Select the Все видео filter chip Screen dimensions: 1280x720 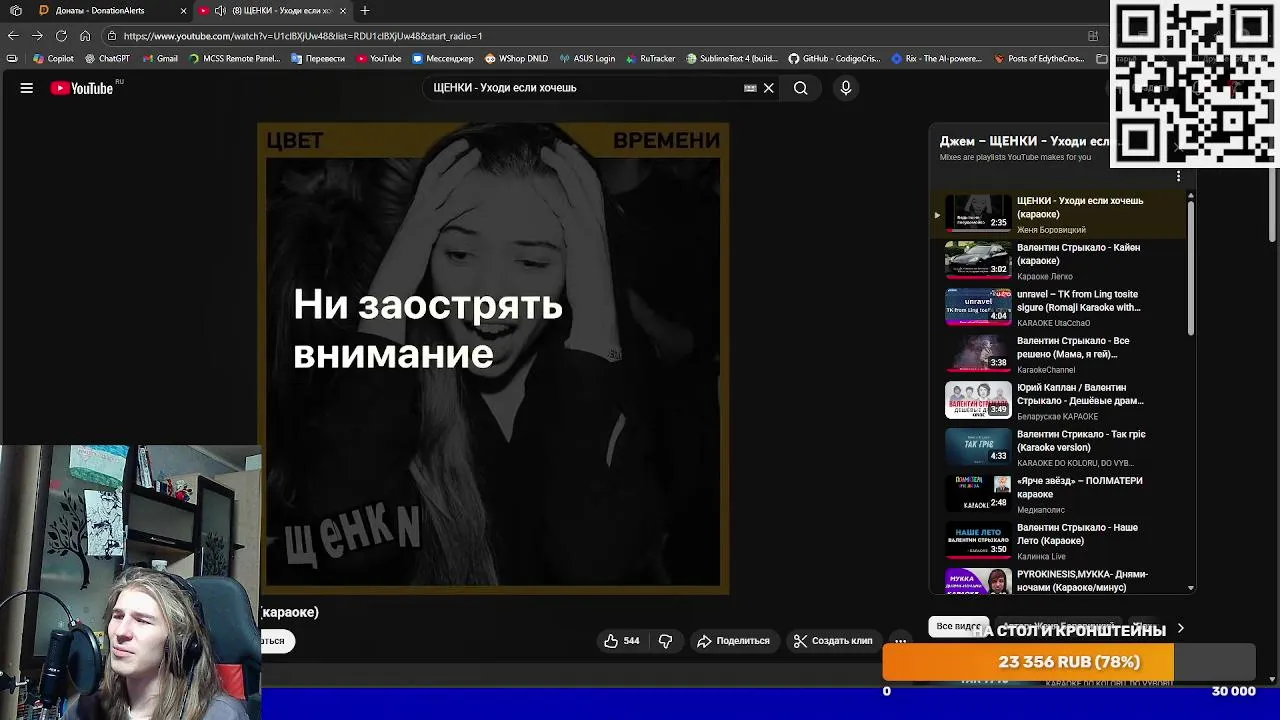pos(958,626)
